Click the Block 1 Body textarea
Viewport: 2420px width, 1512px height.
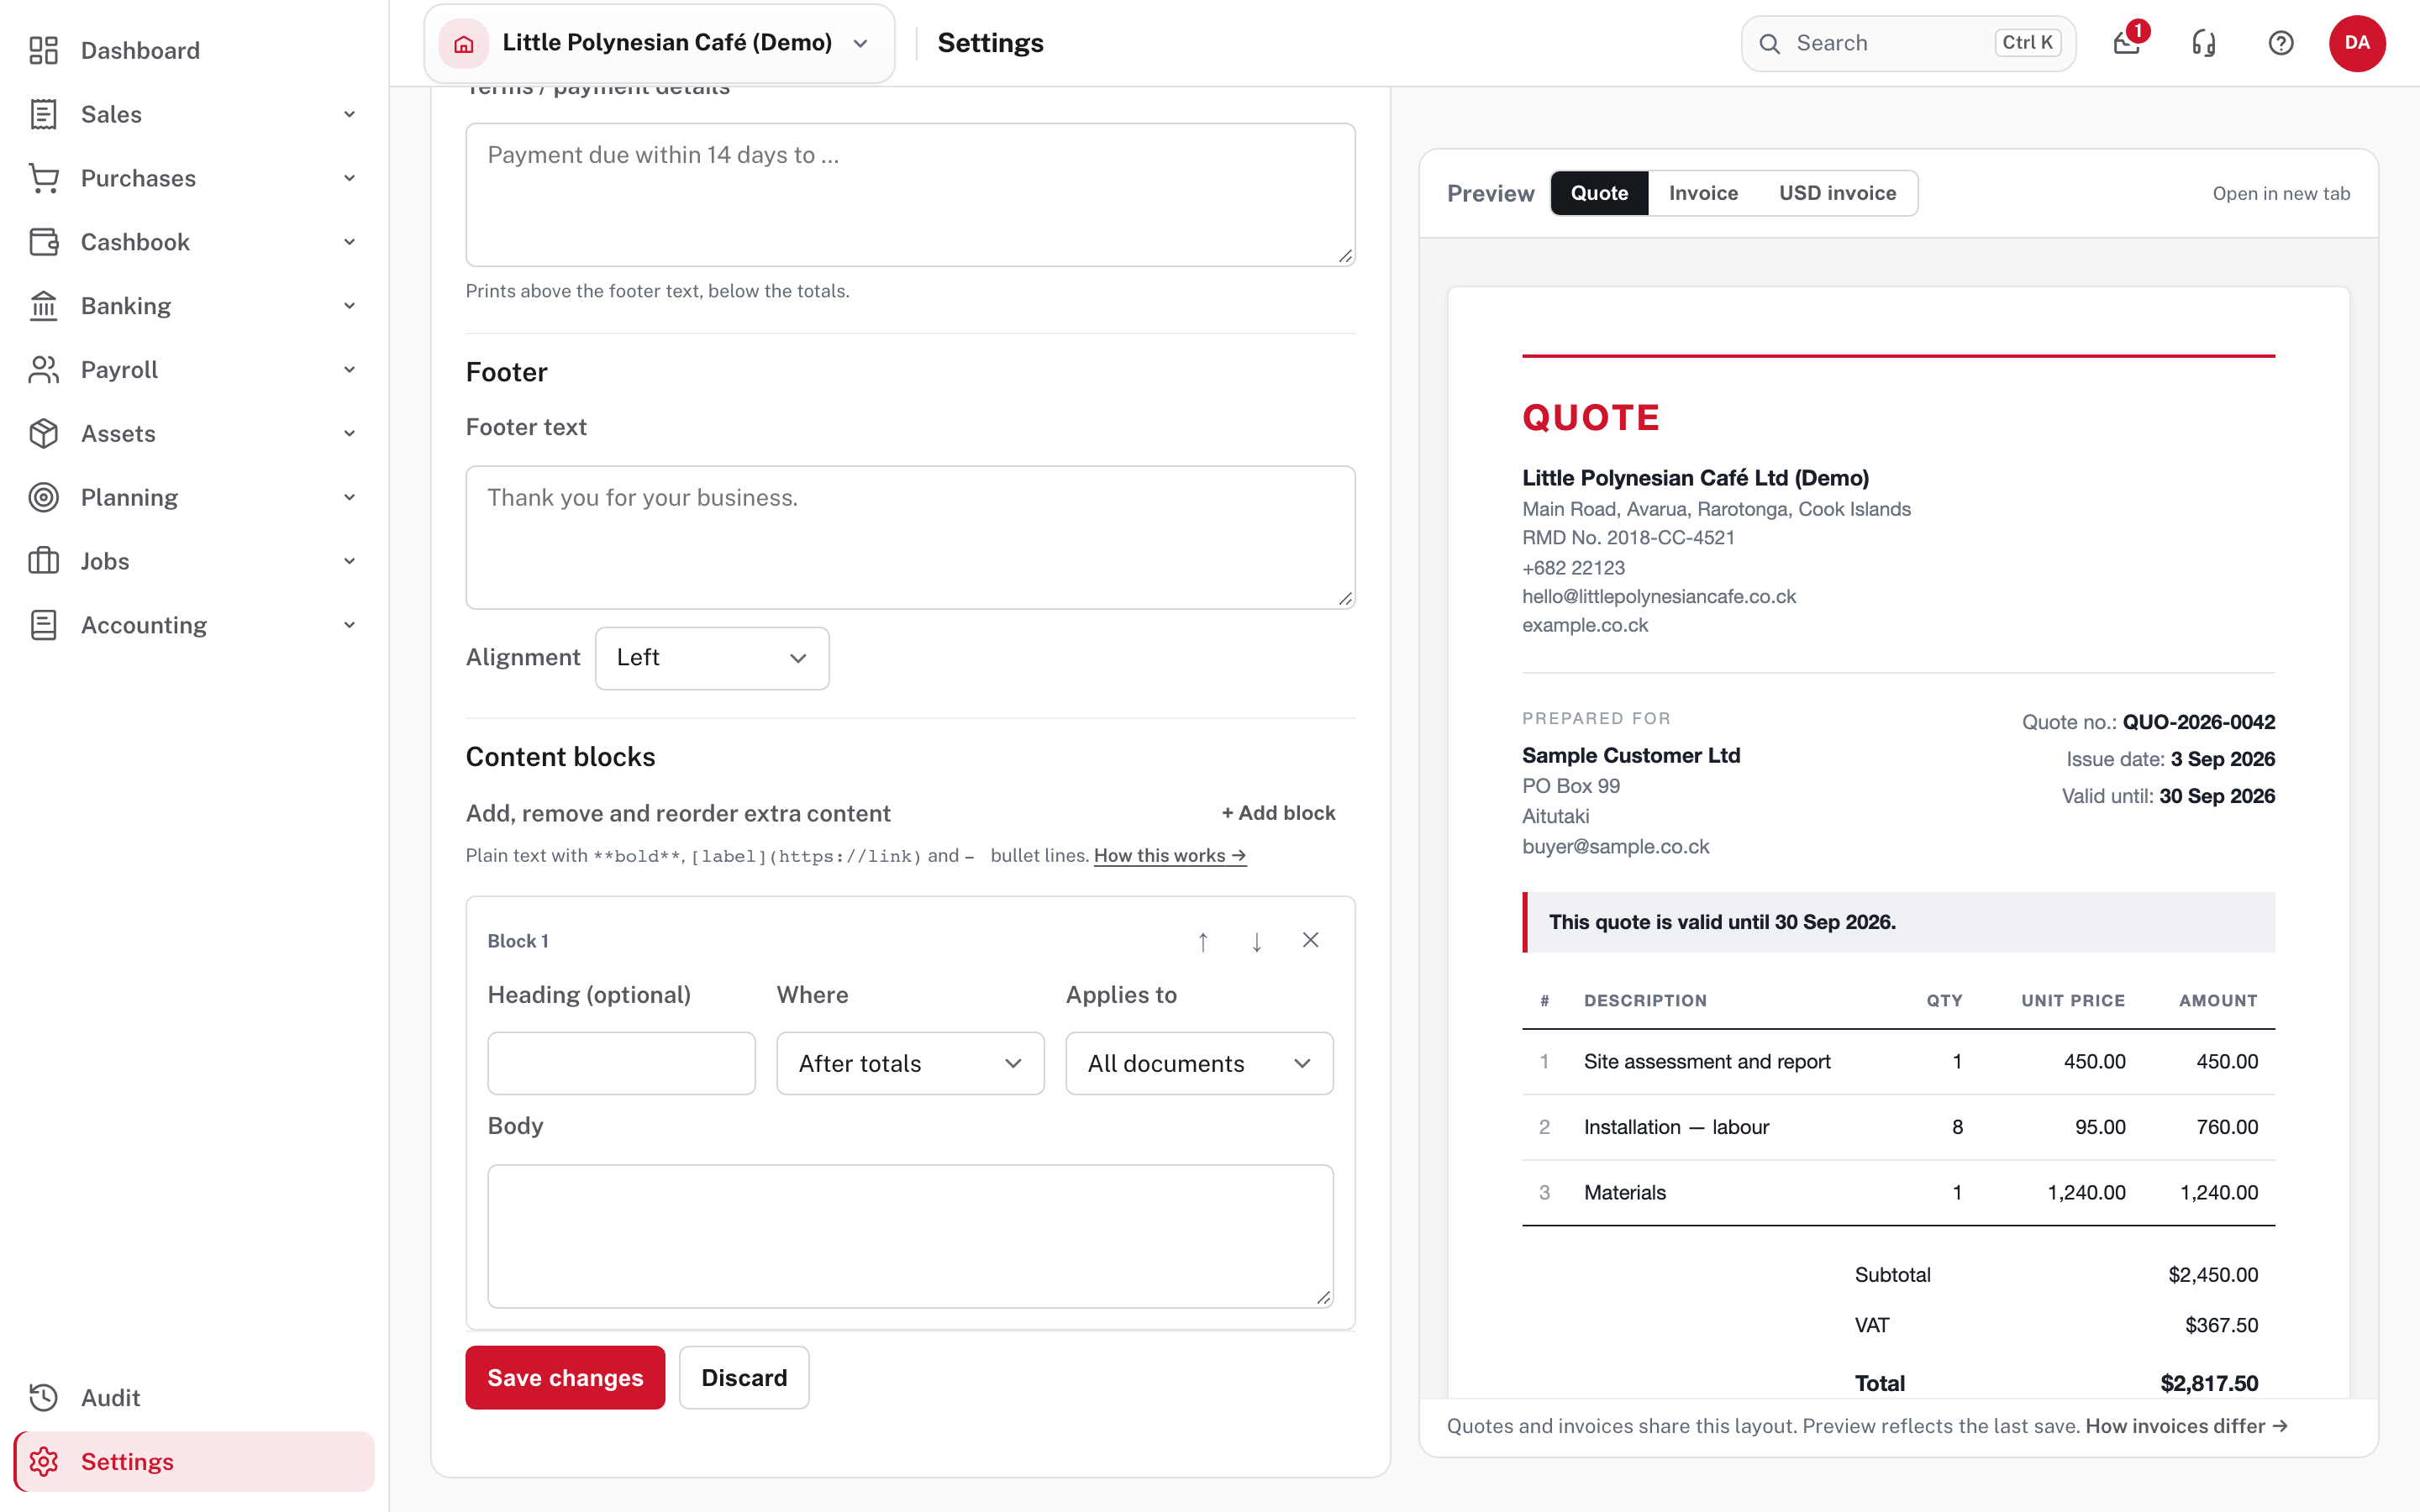pos(910,1236)
